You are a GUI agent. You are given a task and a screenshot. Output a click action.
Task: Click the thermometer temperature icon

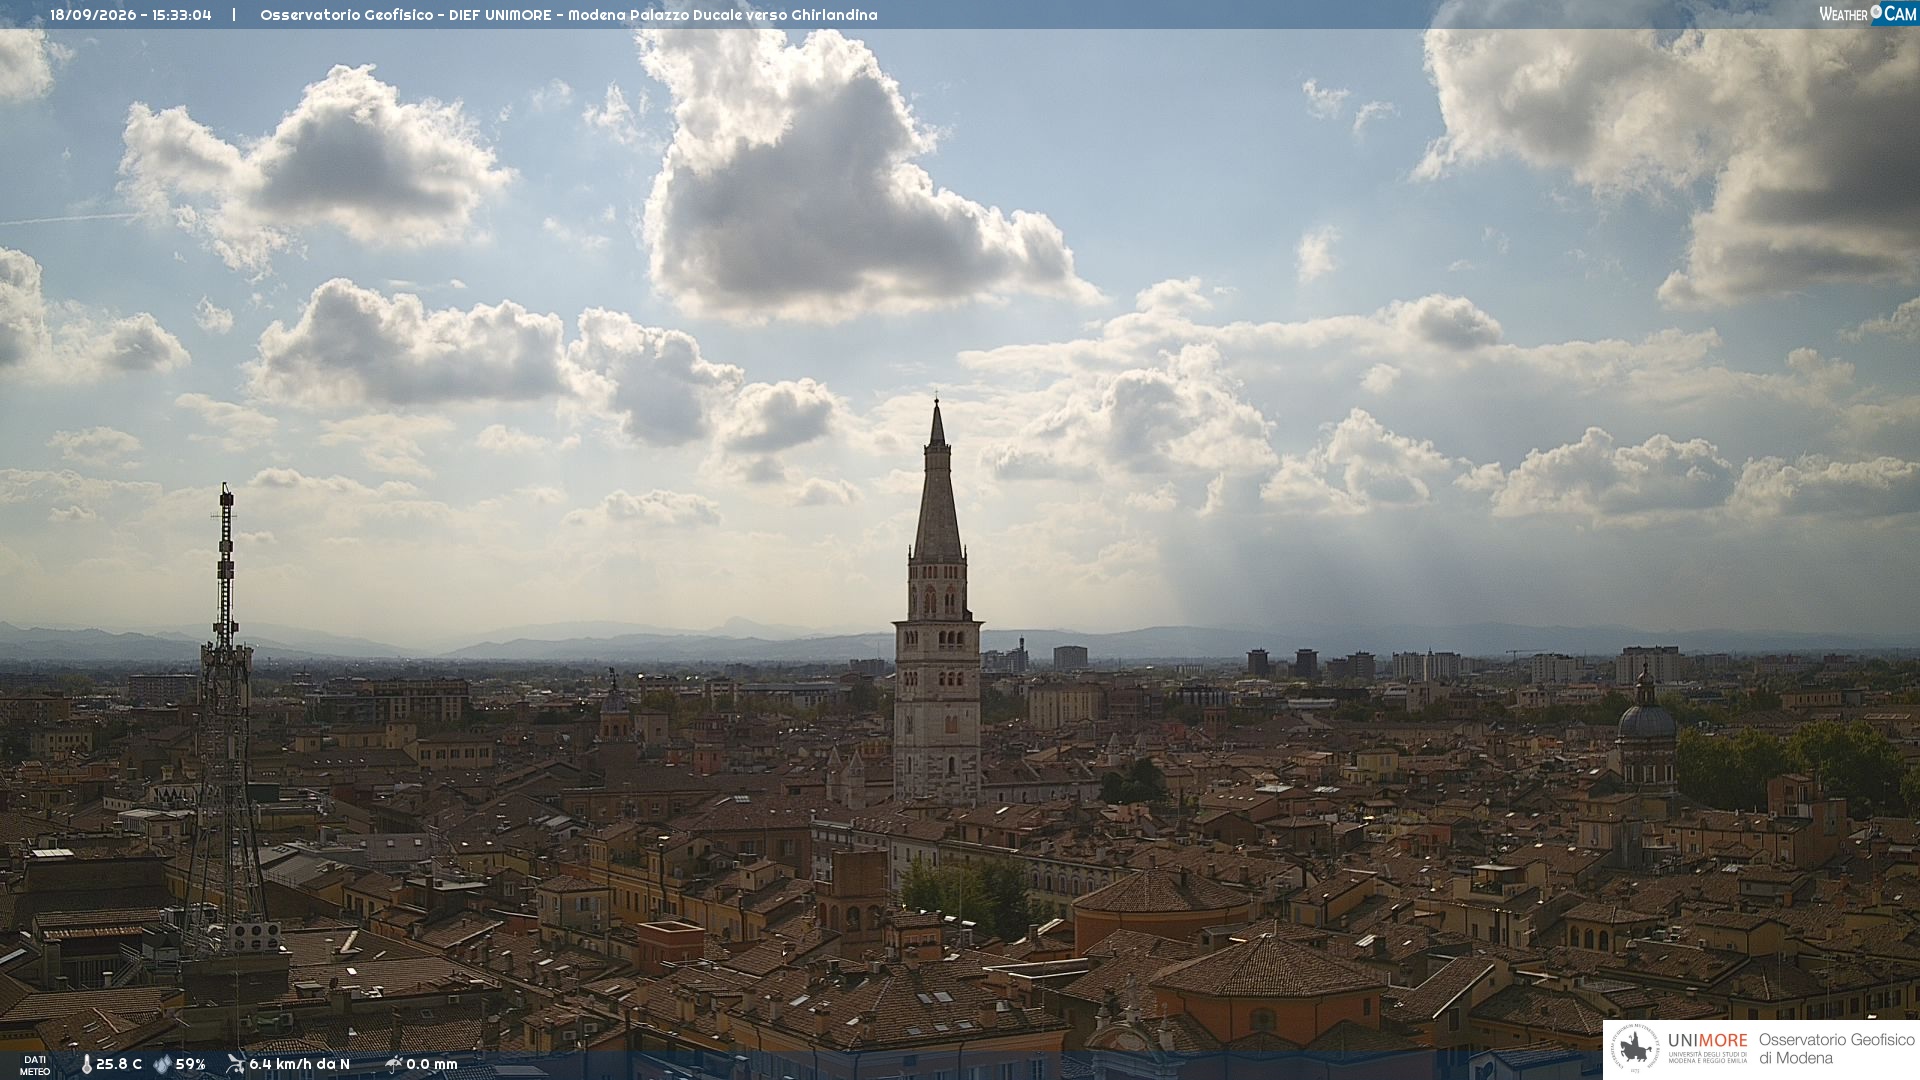click(x=87, y=1064)
